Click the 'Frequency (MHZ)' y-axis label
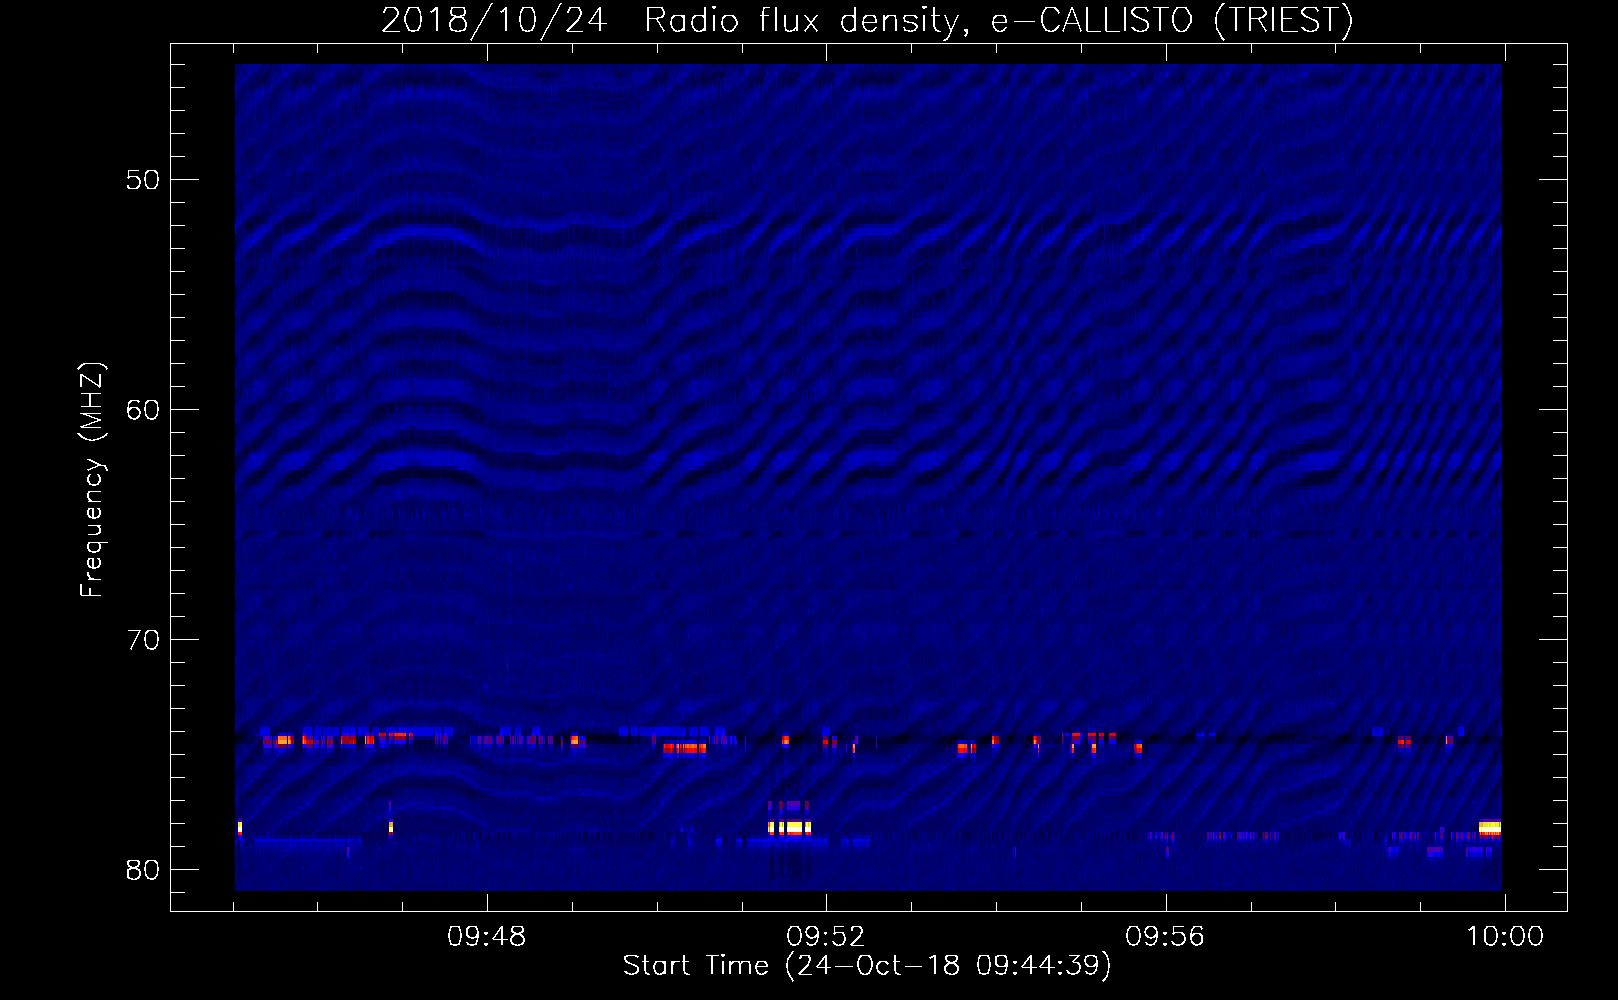This screenshot has height=1000, width=1618. point(92,481)
